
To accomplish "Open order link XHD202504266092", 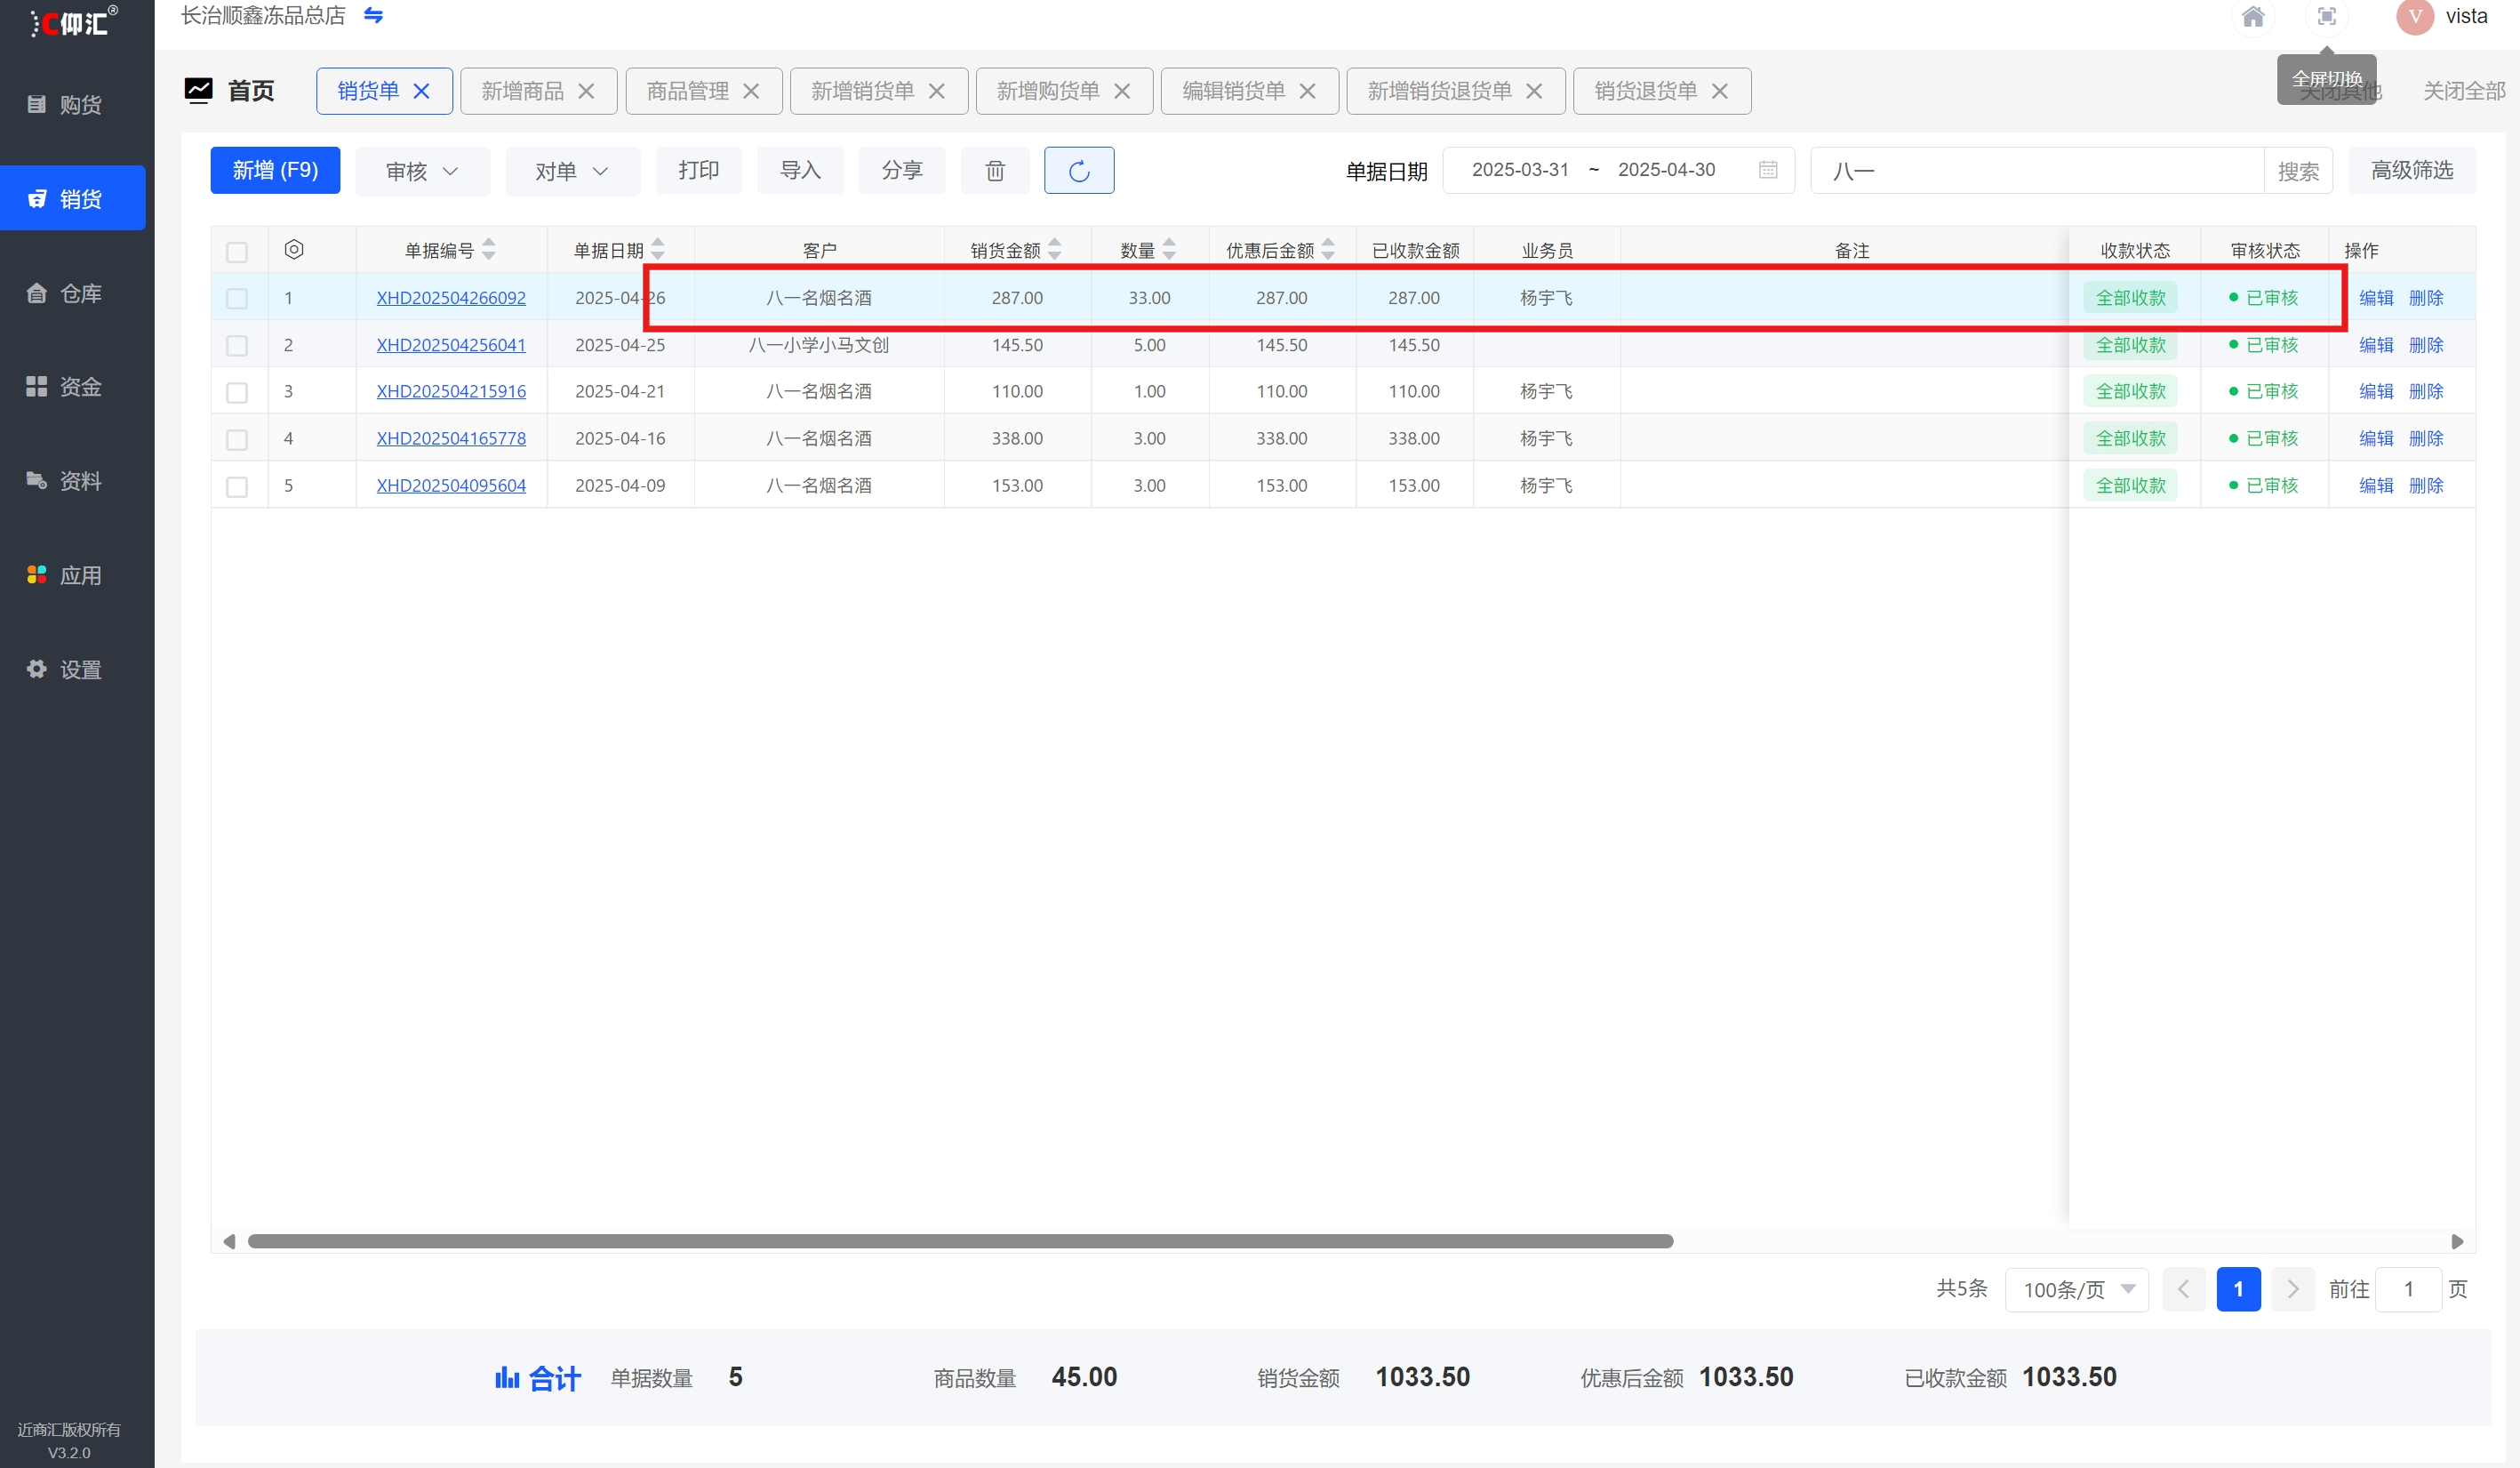I will (451, 298).
